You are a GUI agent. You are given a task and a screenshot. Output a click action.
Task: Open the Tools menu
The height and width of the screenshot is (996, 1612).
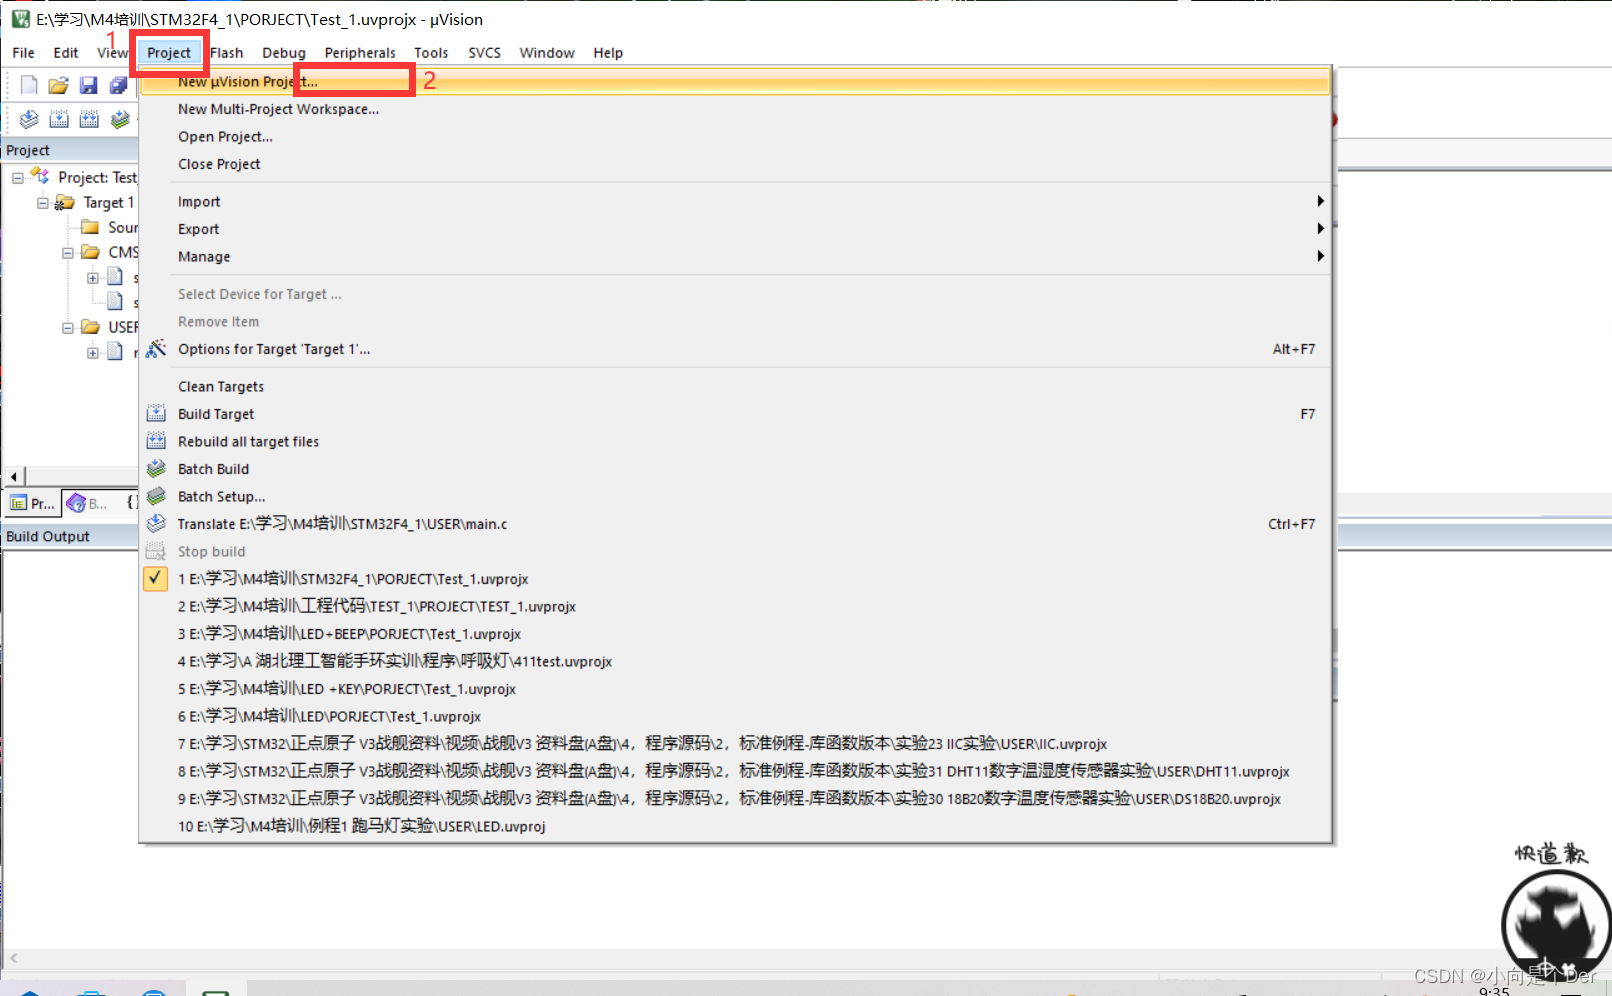pyautogui.click(x=431, y=53)
